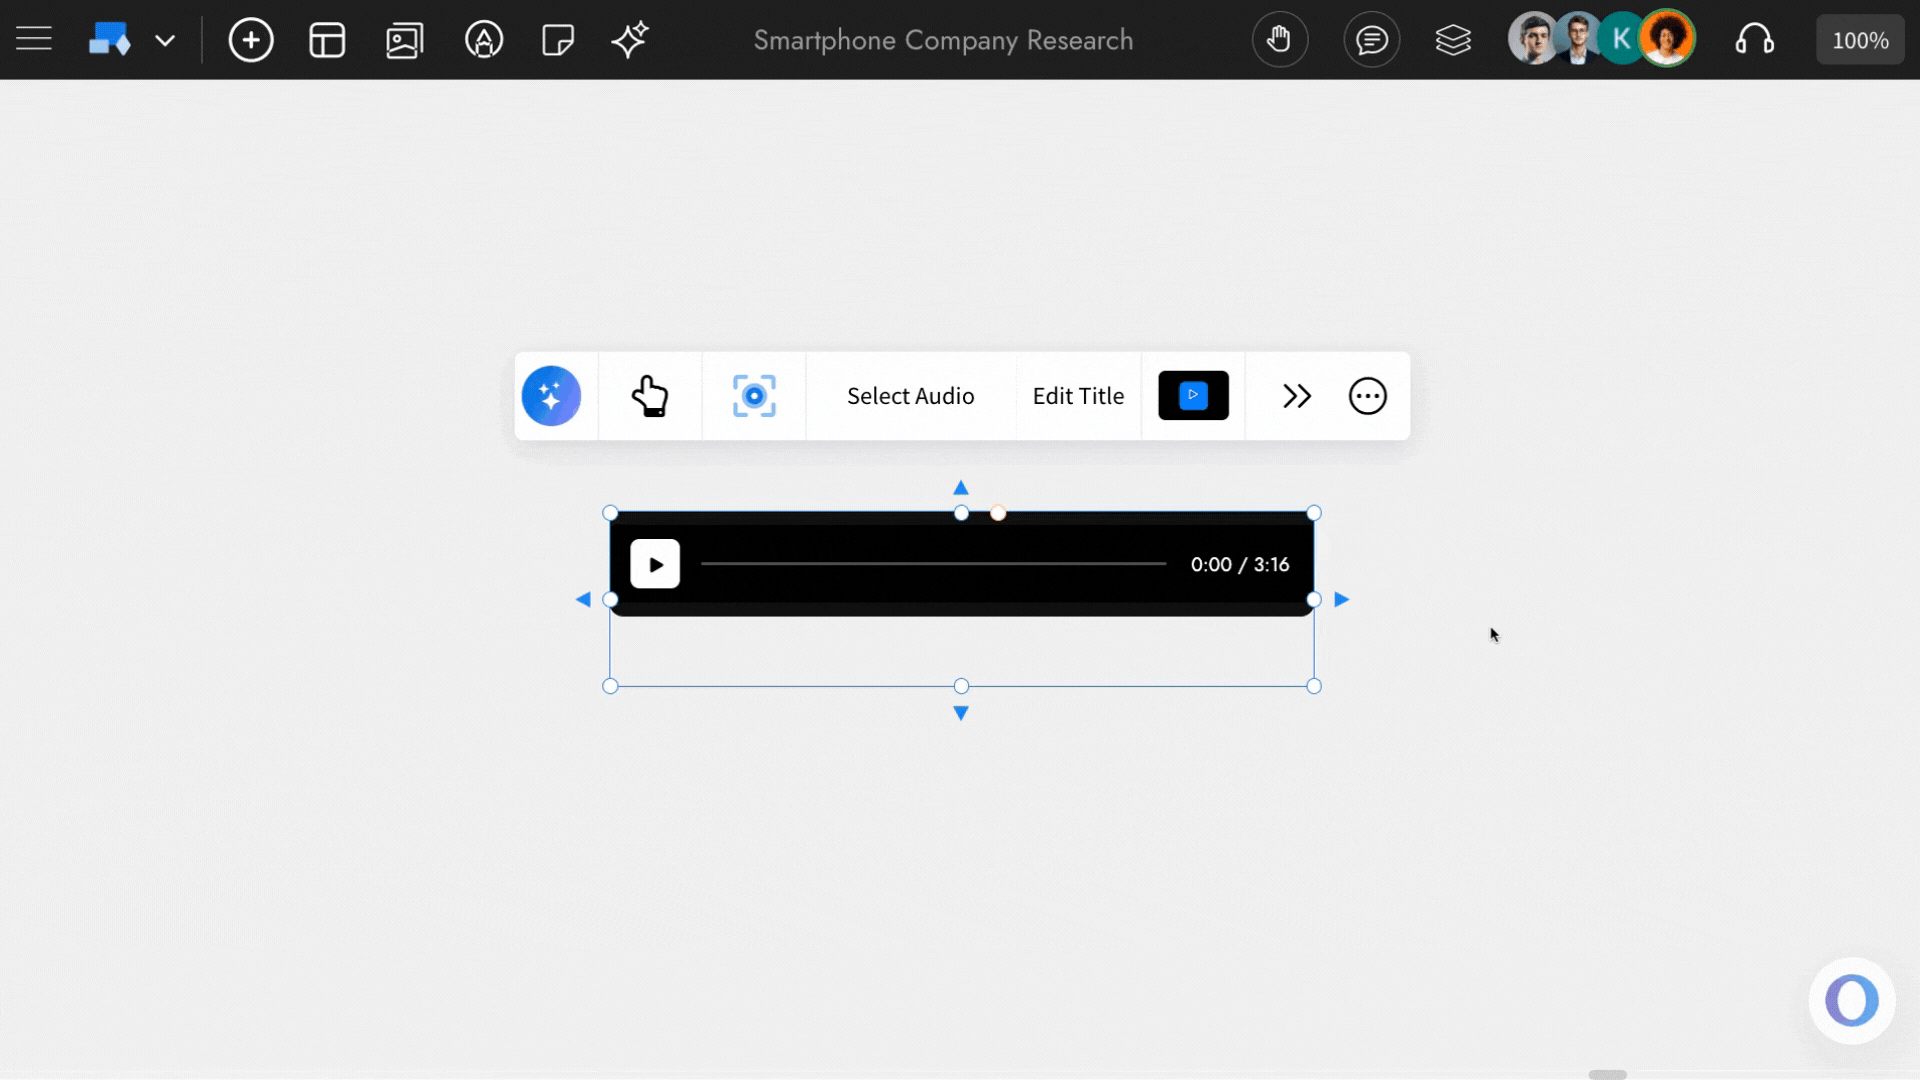Open the hamburger main menu
This screenshot has height=1080, width=1920.
[33, 39]
